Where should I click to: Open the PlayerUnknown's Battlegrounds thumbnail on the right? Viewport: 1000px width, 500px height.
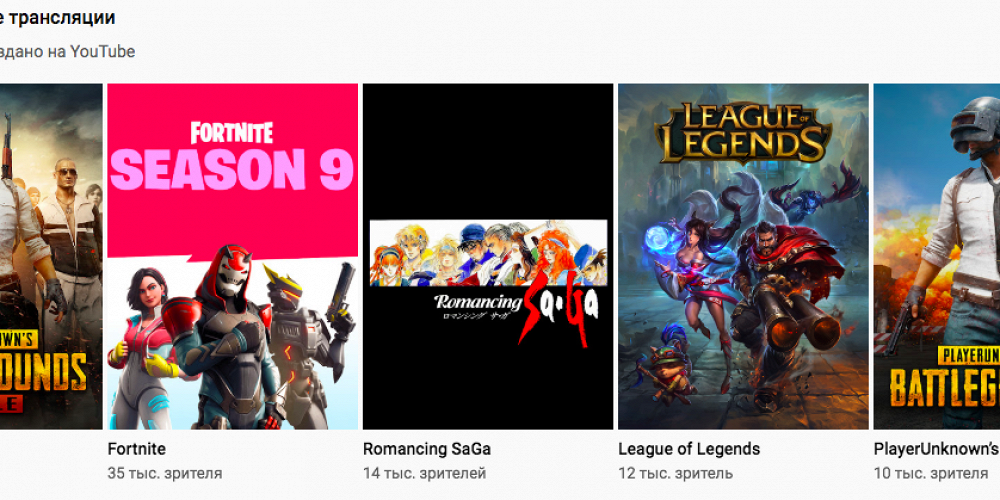(x=937, y=256)
